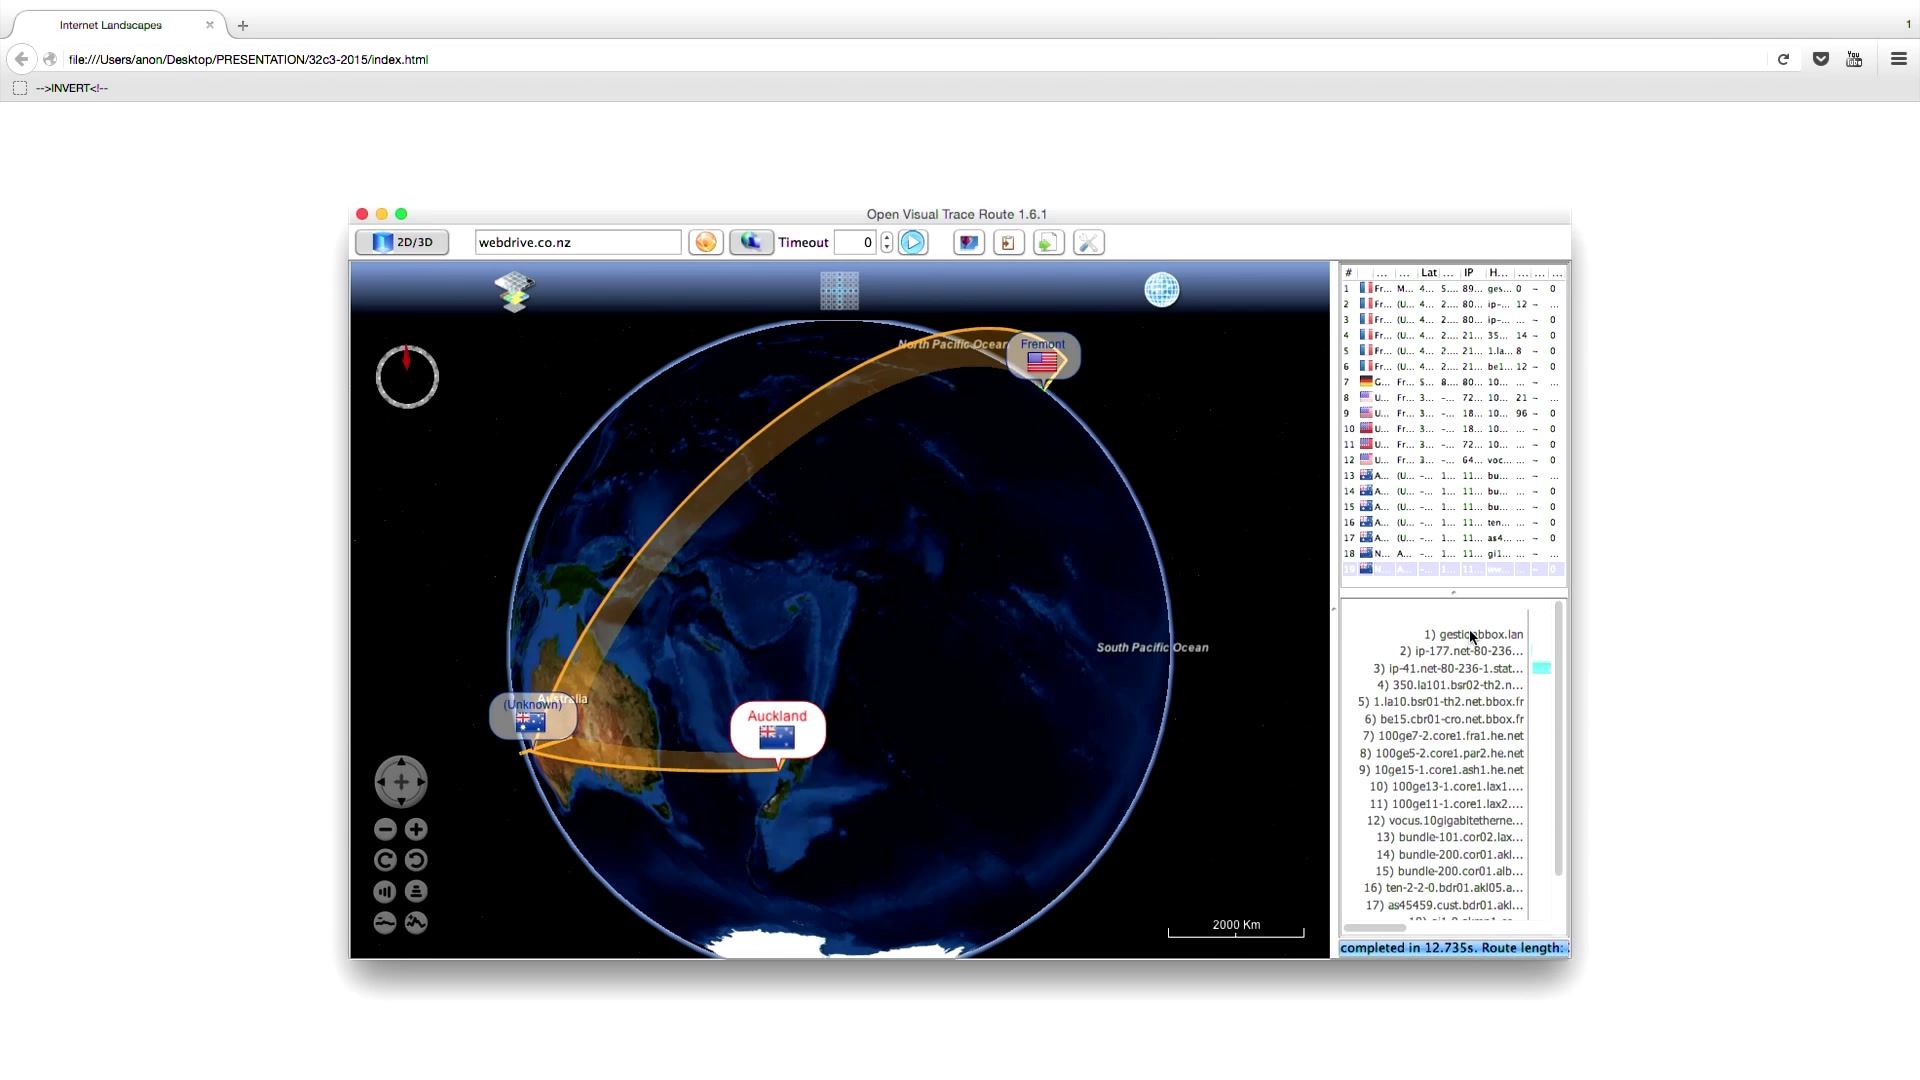
Task: Click hop label '9) 10ge15-1.core1.ash1.he.net'
Action: pos(1441,770)
